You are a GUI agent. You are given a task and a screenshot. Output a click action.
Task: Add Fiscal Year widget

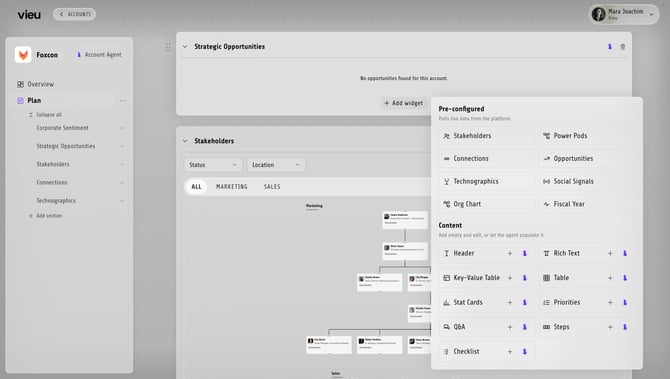coord(586,204)
